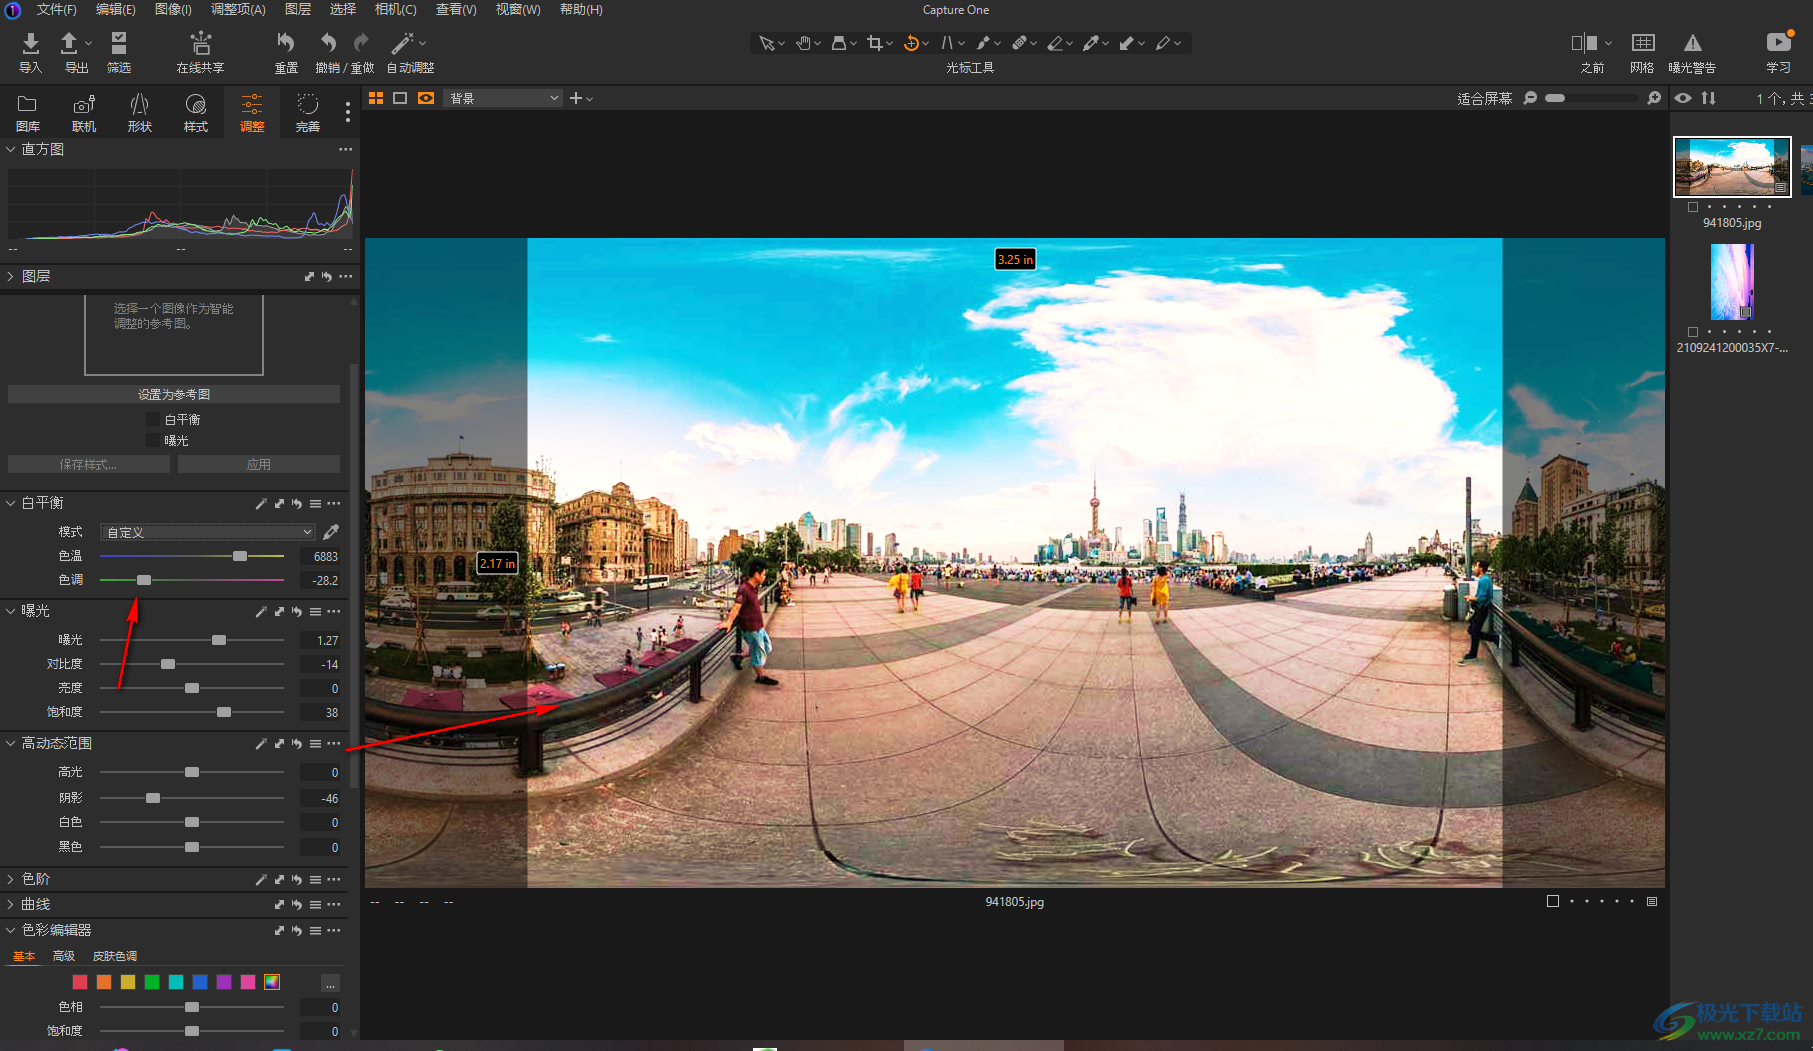Select the red swatch in the Color Editor

pyautogui.click(x=80, y=982)
